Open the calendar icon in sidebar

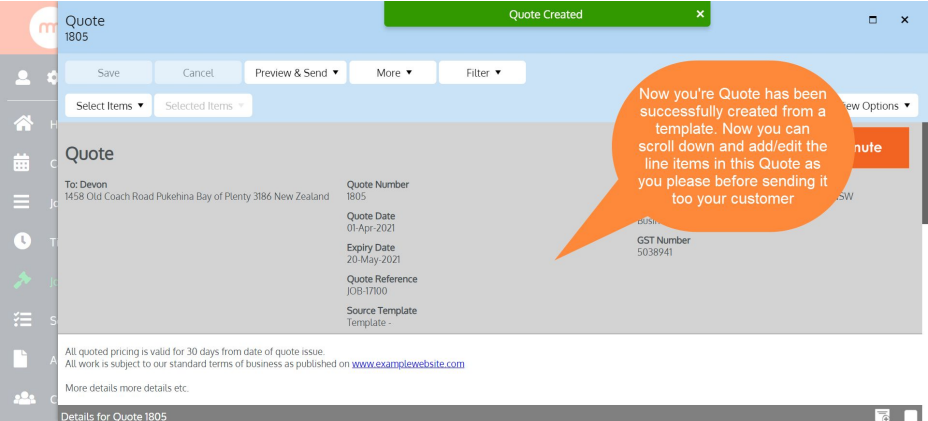coord(22,162)
